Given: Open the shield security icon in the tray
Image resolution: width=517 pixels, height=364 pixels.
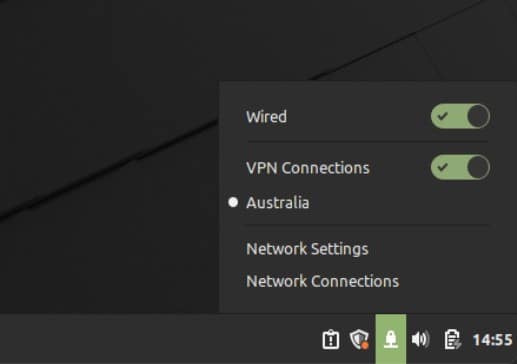Looking at the screenshot, I should (359, 339).
